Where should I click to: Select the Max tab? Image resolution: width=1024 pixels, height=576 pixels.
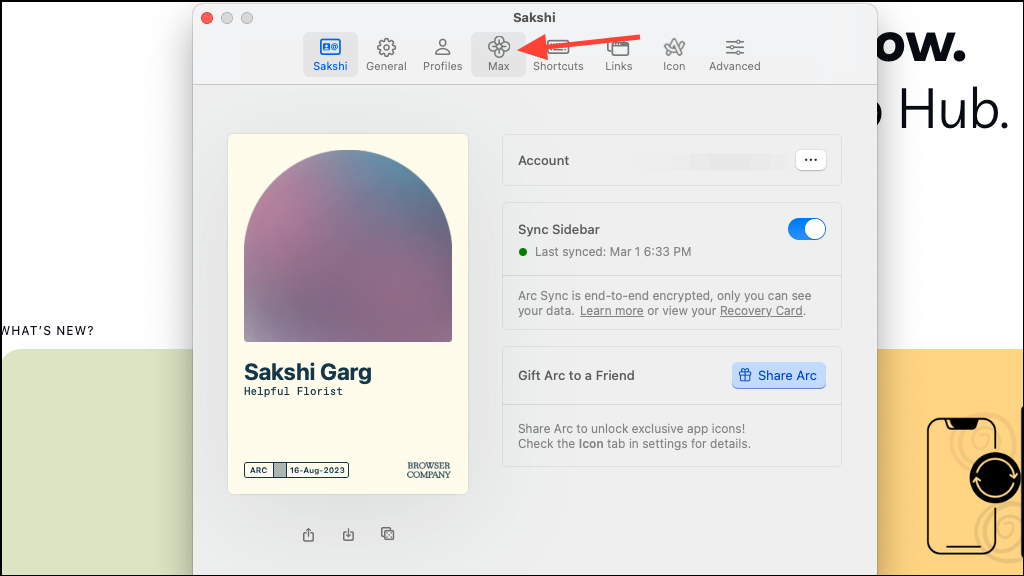point(498,55)
